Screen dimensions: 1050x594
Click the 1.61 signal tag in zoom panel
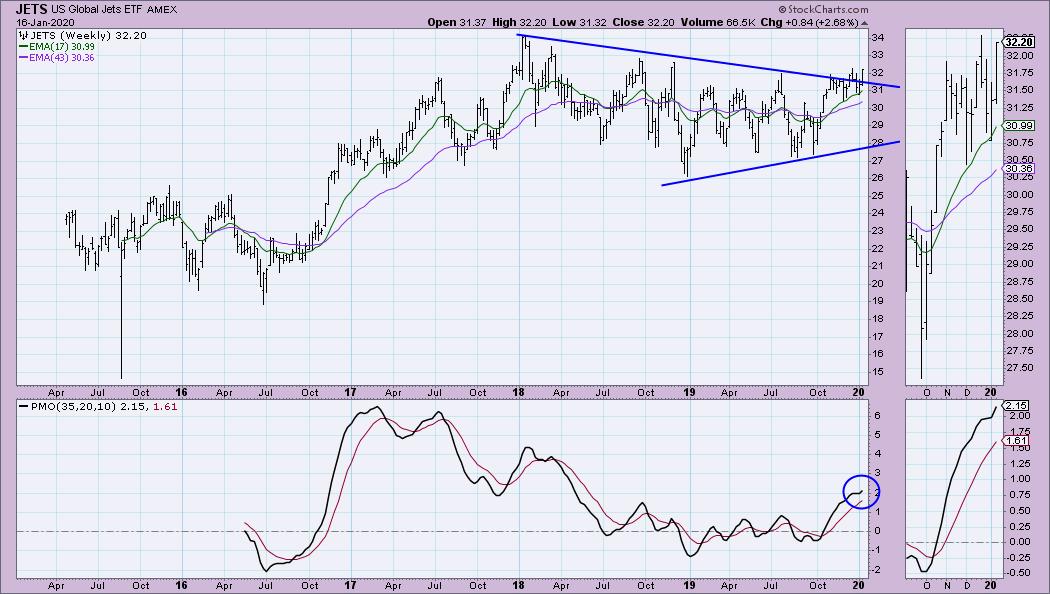point(1017,440)
